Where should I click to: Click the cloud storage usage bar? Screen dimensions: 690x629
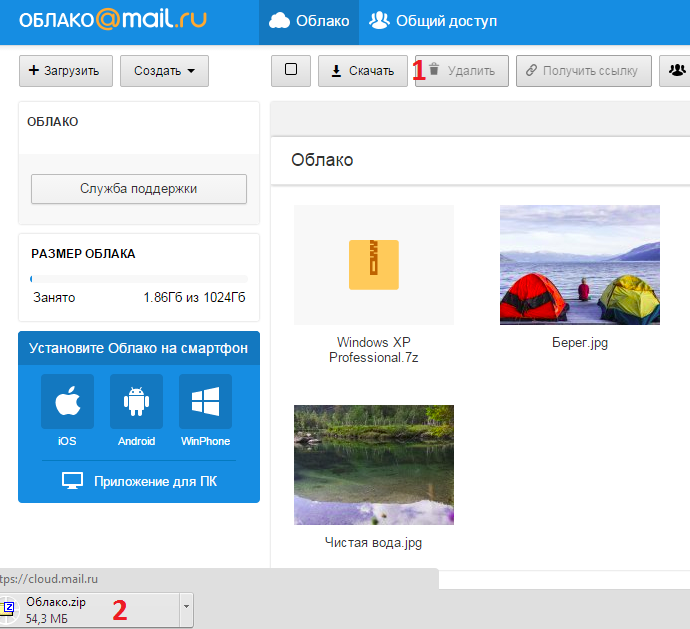point(139,279)
